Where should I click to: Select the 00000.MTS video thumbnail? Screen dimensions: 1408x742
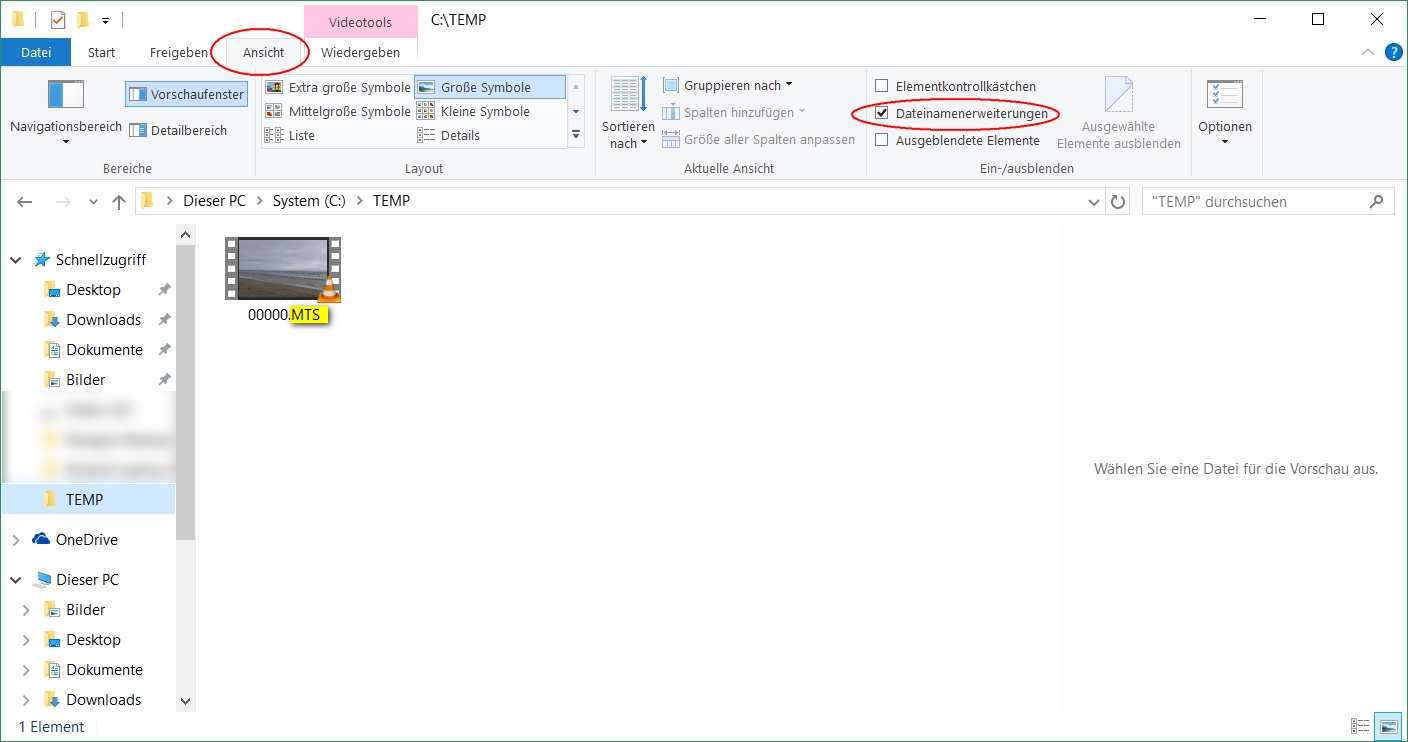click(x=283, y=269)
